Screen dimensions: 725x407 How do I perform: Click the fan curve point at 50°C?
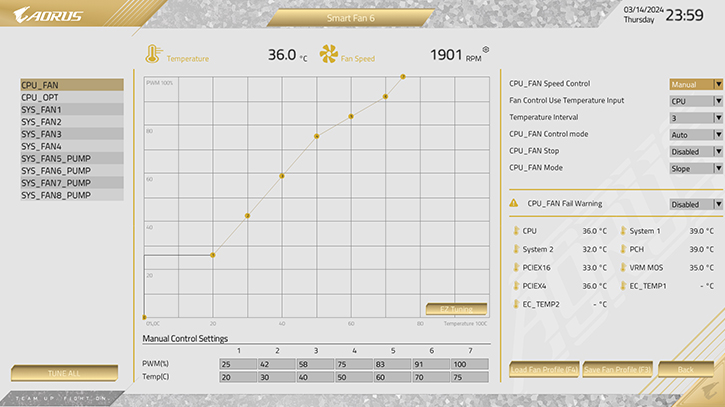pos(316,136)
